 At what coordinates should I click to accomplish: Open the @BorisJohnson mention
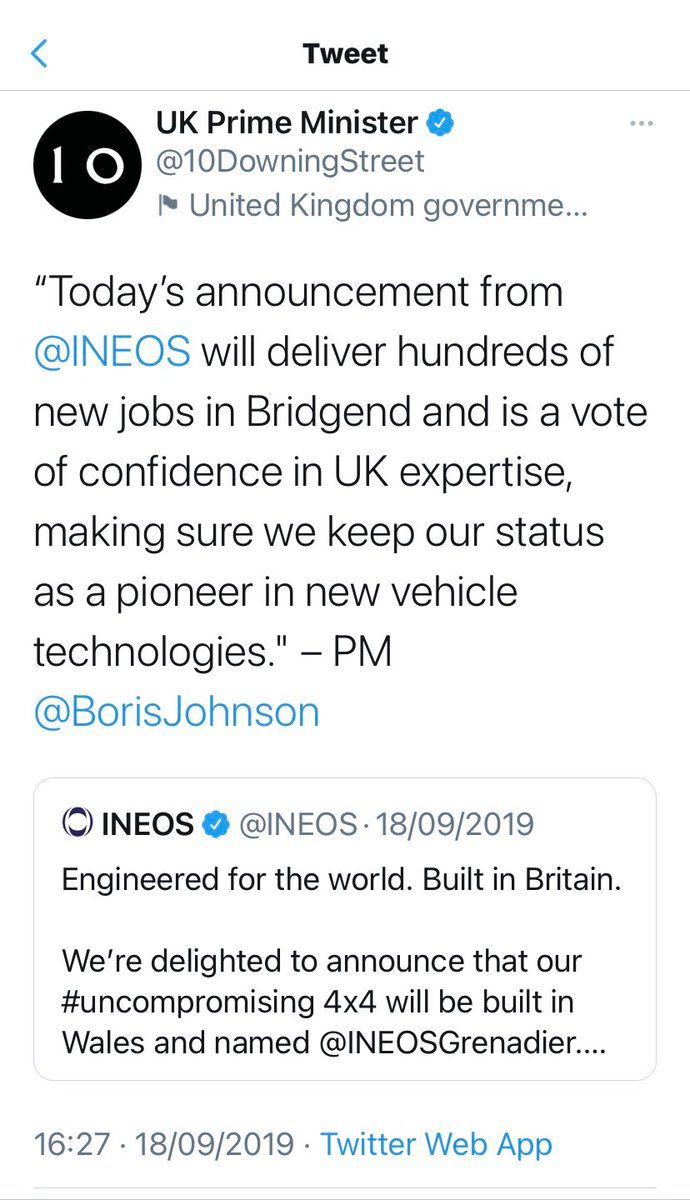coord(177,712)
